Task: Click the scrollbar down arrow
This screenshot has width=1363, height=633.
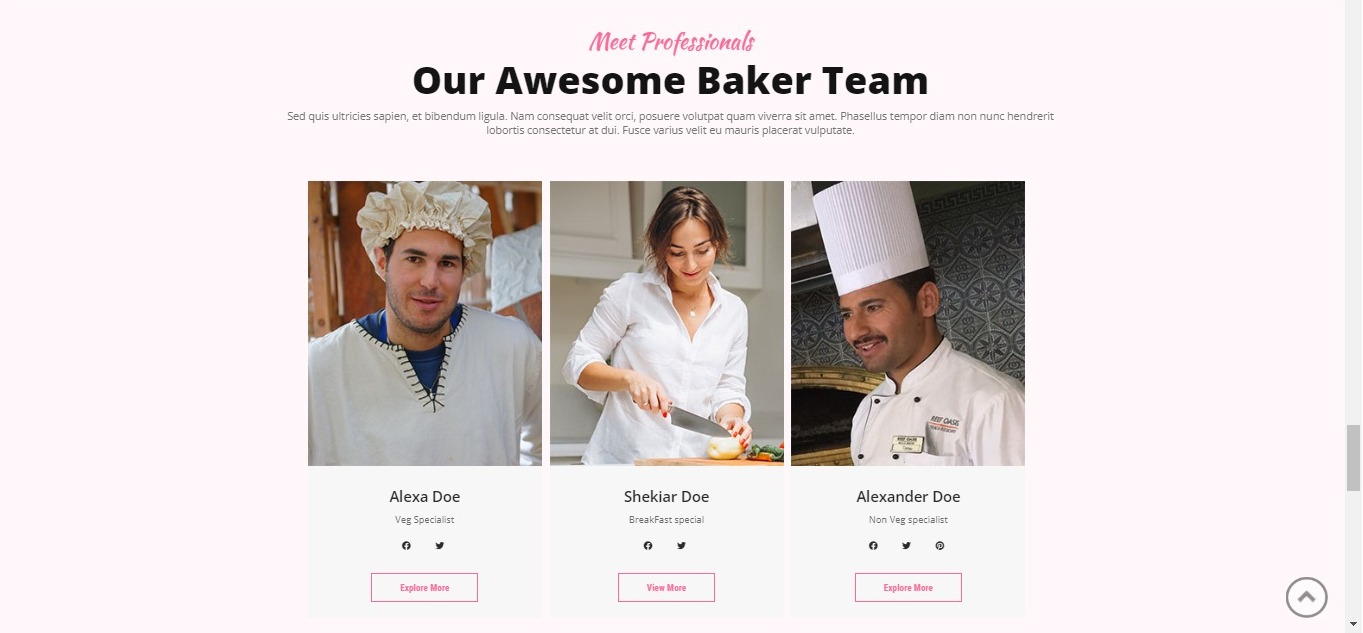Action: [1354, 625]
